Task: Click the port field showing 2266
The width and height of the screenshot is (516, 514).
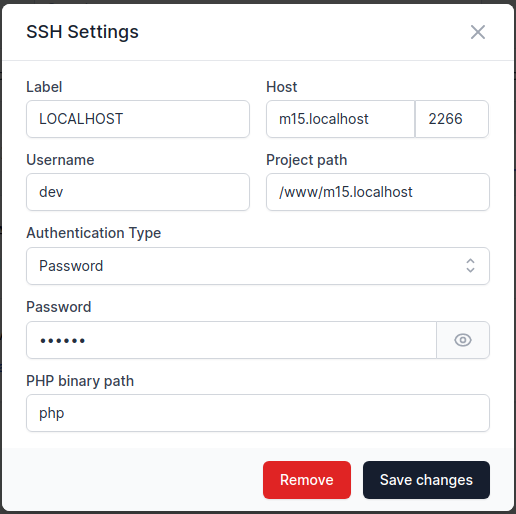Action: point(452,119)
